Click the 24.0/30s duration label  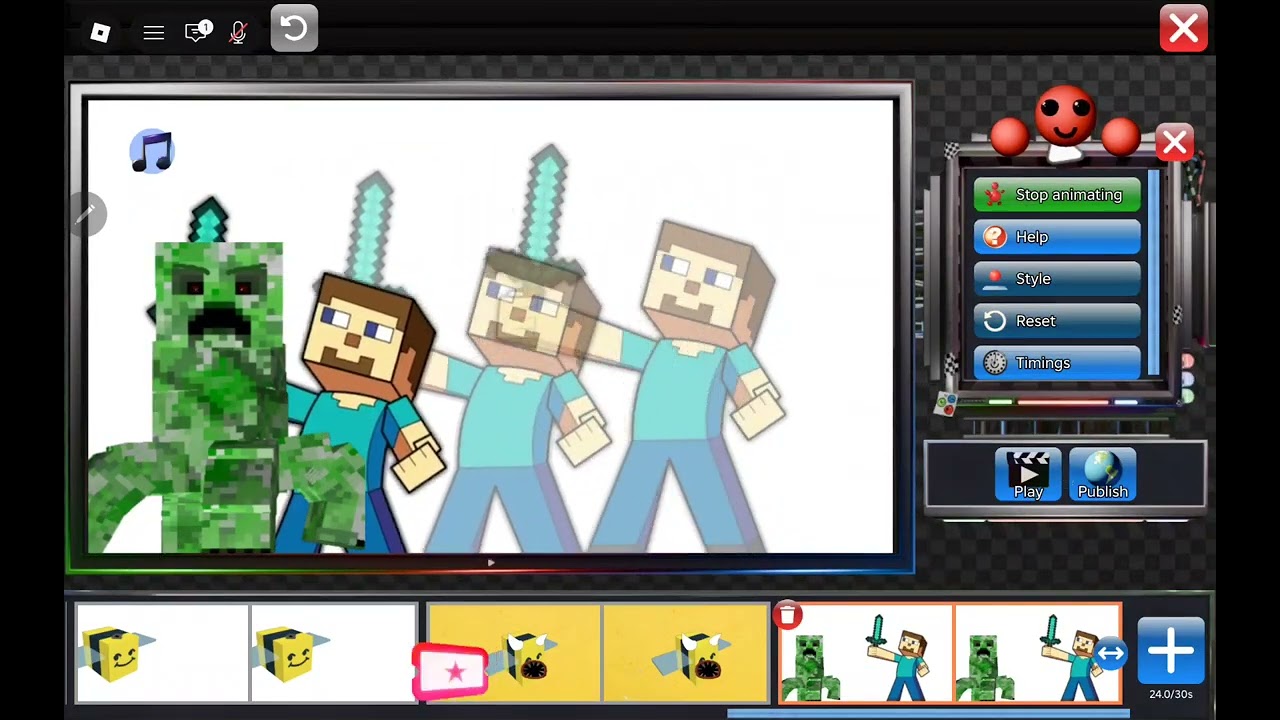tap(1171, 694)
